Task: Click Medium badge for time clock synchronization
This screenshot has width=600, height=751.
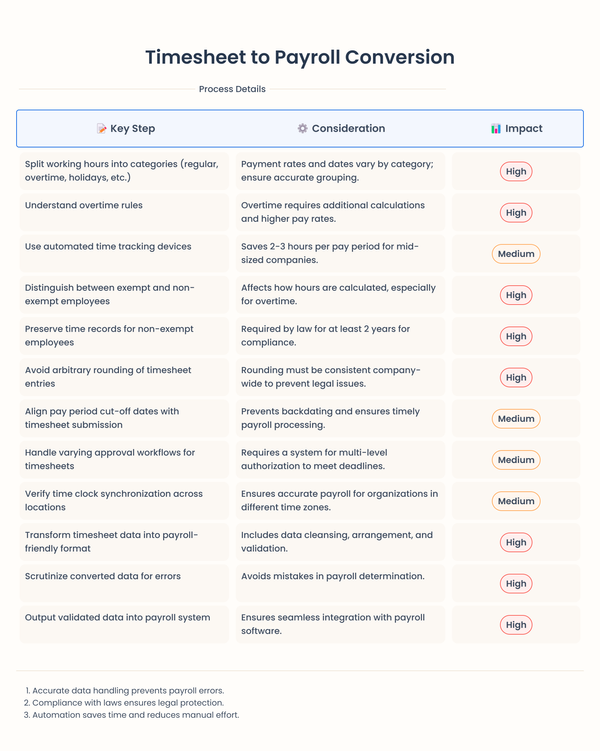Action: tap(516, 501)
